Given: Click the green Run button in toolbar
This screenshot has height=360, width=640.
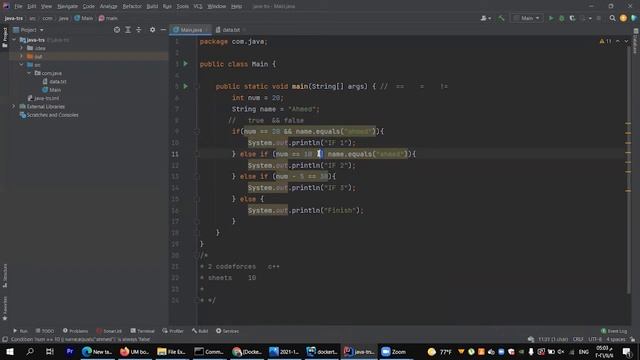Looking at the screenshot, I should tap(551, 18).
